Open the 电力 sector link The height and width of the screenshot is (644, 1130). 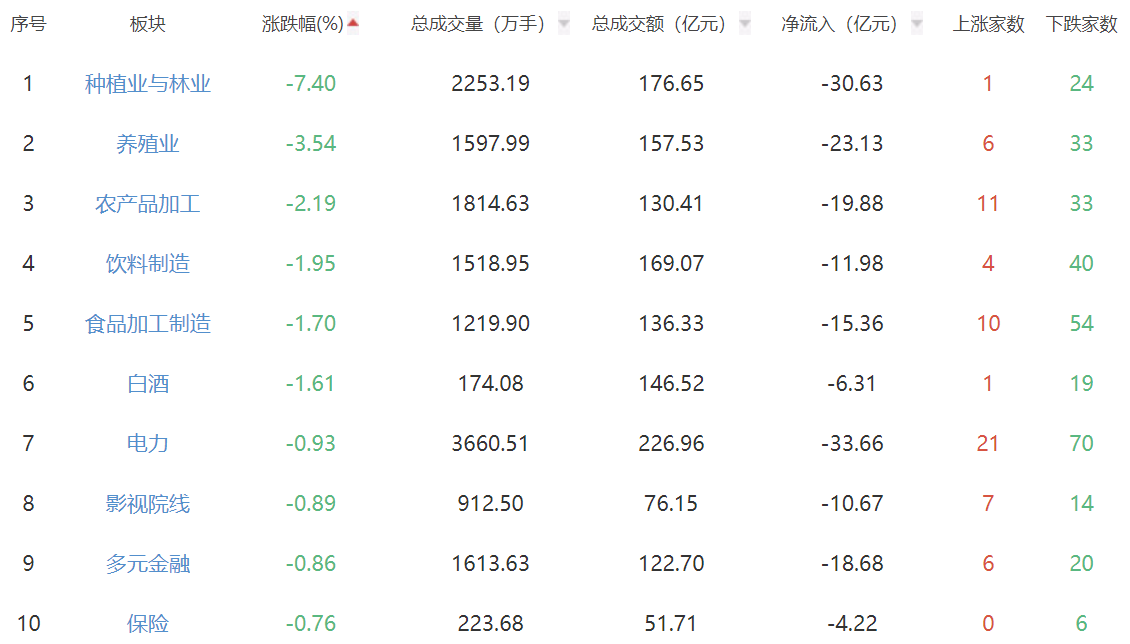tap(148, 444)
